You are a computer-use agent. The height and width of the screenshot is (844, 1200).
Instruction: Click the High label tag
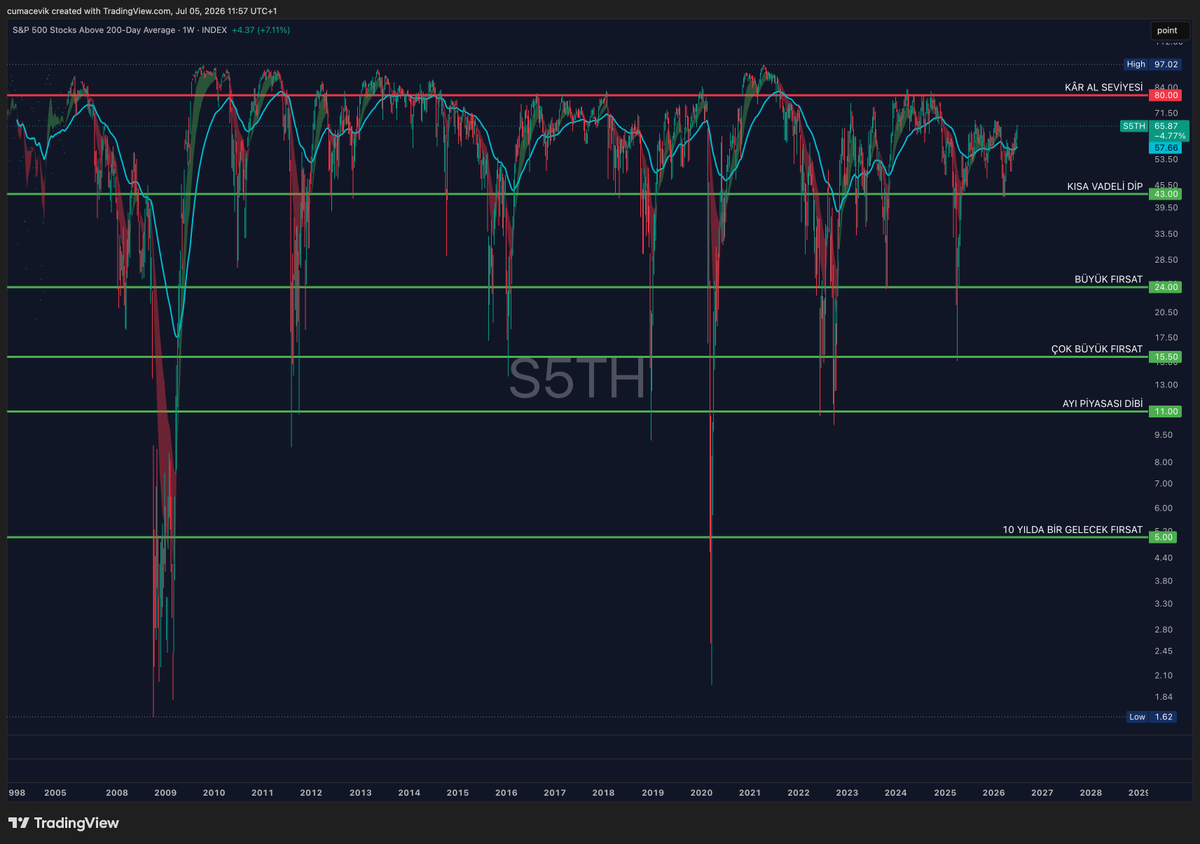(x=1136, y=64)
